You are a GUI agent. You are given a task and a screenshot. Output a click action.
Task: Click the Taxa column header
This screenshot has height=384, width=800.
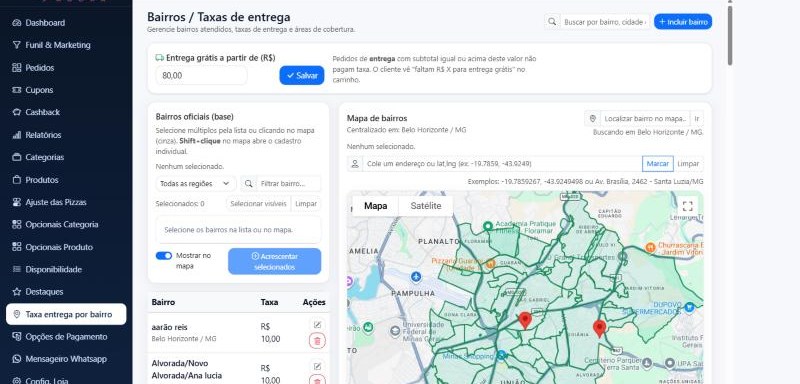click(x=269, y=302)
